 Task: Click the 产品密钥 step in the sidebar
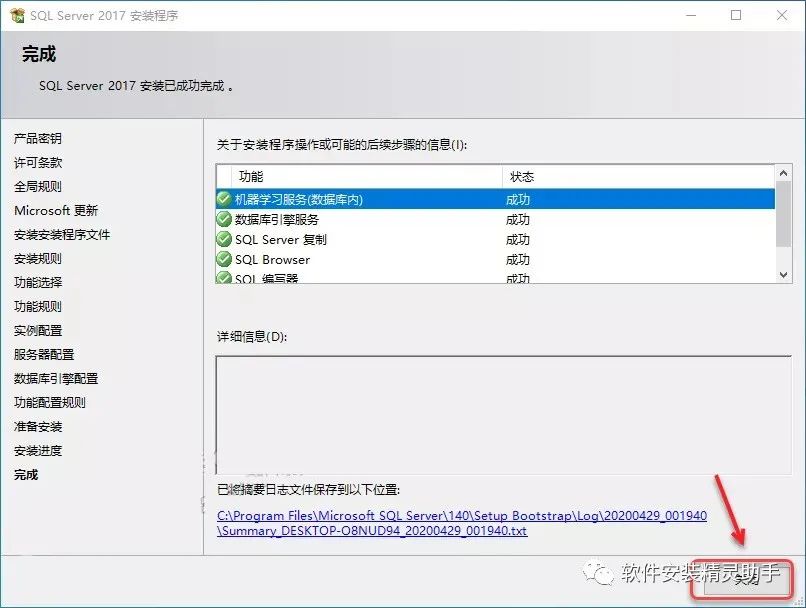(38, 138)
